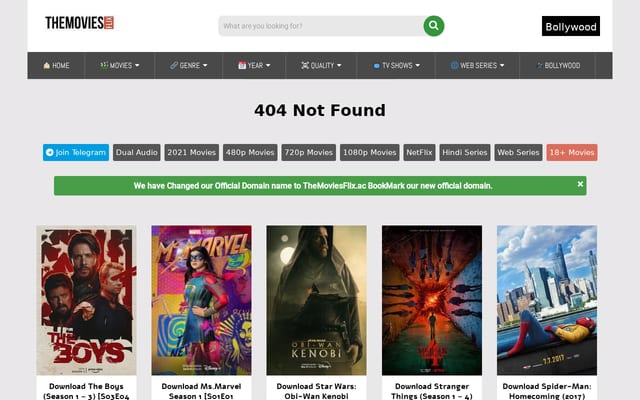Expand the Year dropdown arrow

(268, 65)
